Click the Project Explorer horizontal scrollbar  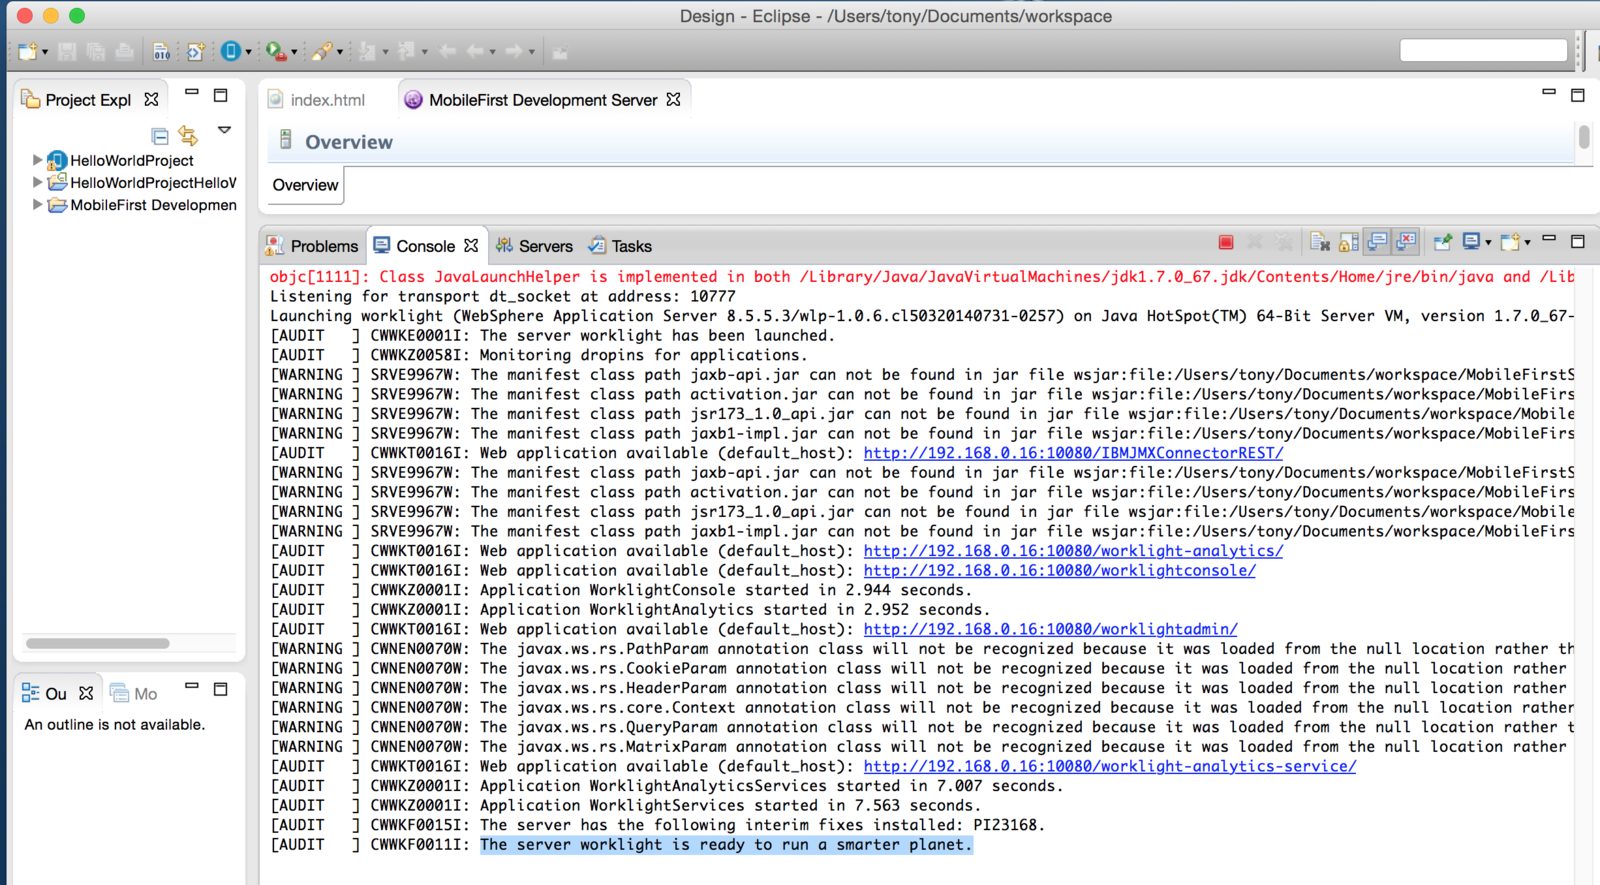pos(98,643)
